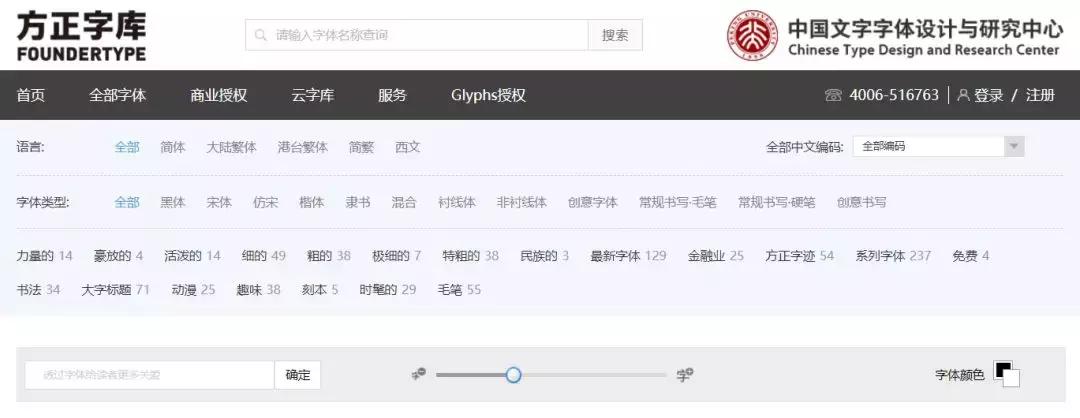The width and height of the screenshot is (1080, 418).
Task: Filter by 隶书 font type
Action: coord(357,202)
